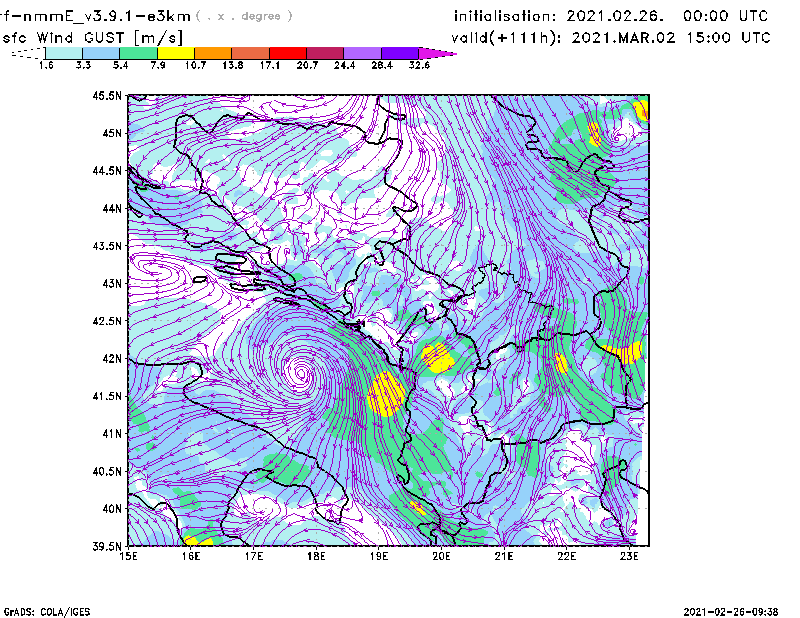Select the yellow 7.9–10.7 legend swatch

click(x=176, y=53)
